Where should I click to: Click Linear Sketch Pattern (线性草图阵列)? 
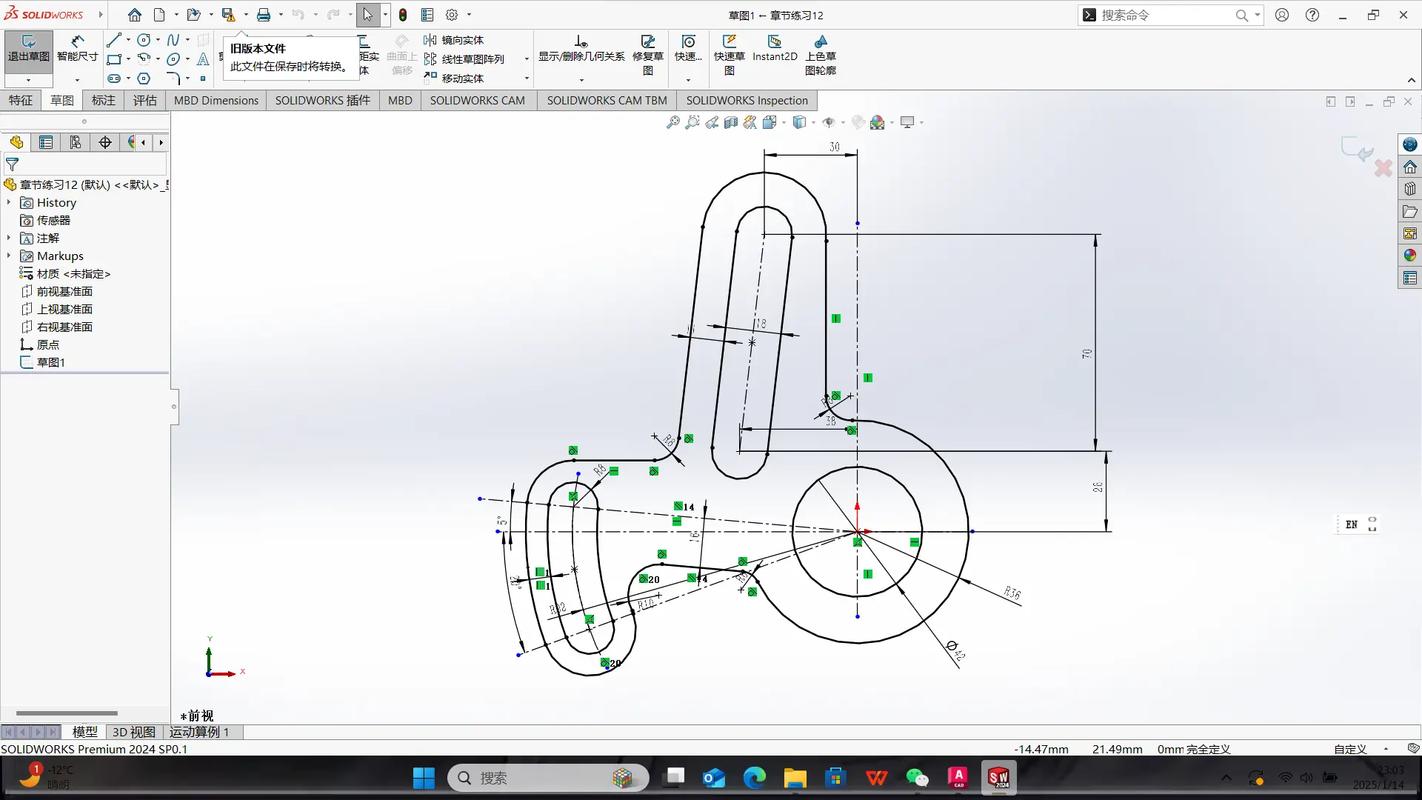click(x=463, y=59)
